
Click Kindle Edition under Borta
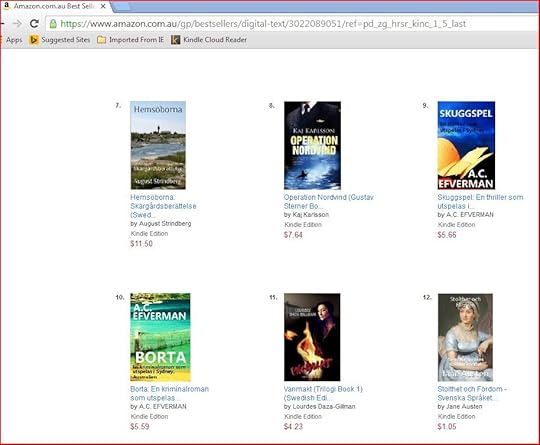[x=149, y=416]
